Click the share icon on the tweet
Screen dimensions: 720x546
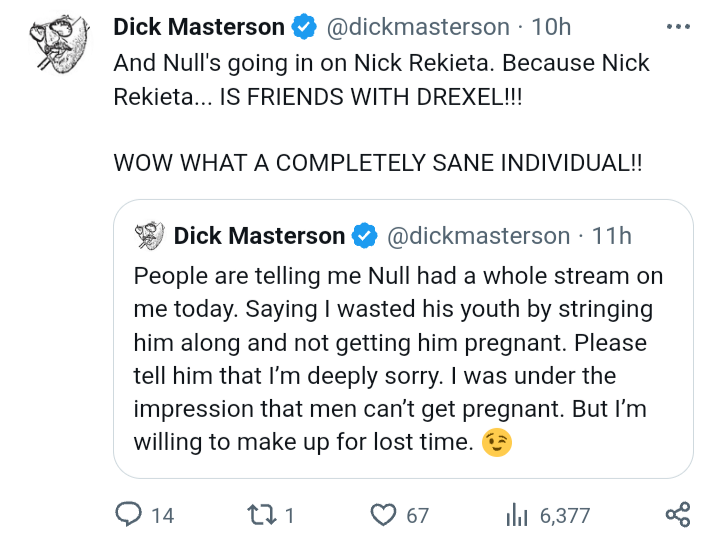pyautogui.click(x=677, y=514)
